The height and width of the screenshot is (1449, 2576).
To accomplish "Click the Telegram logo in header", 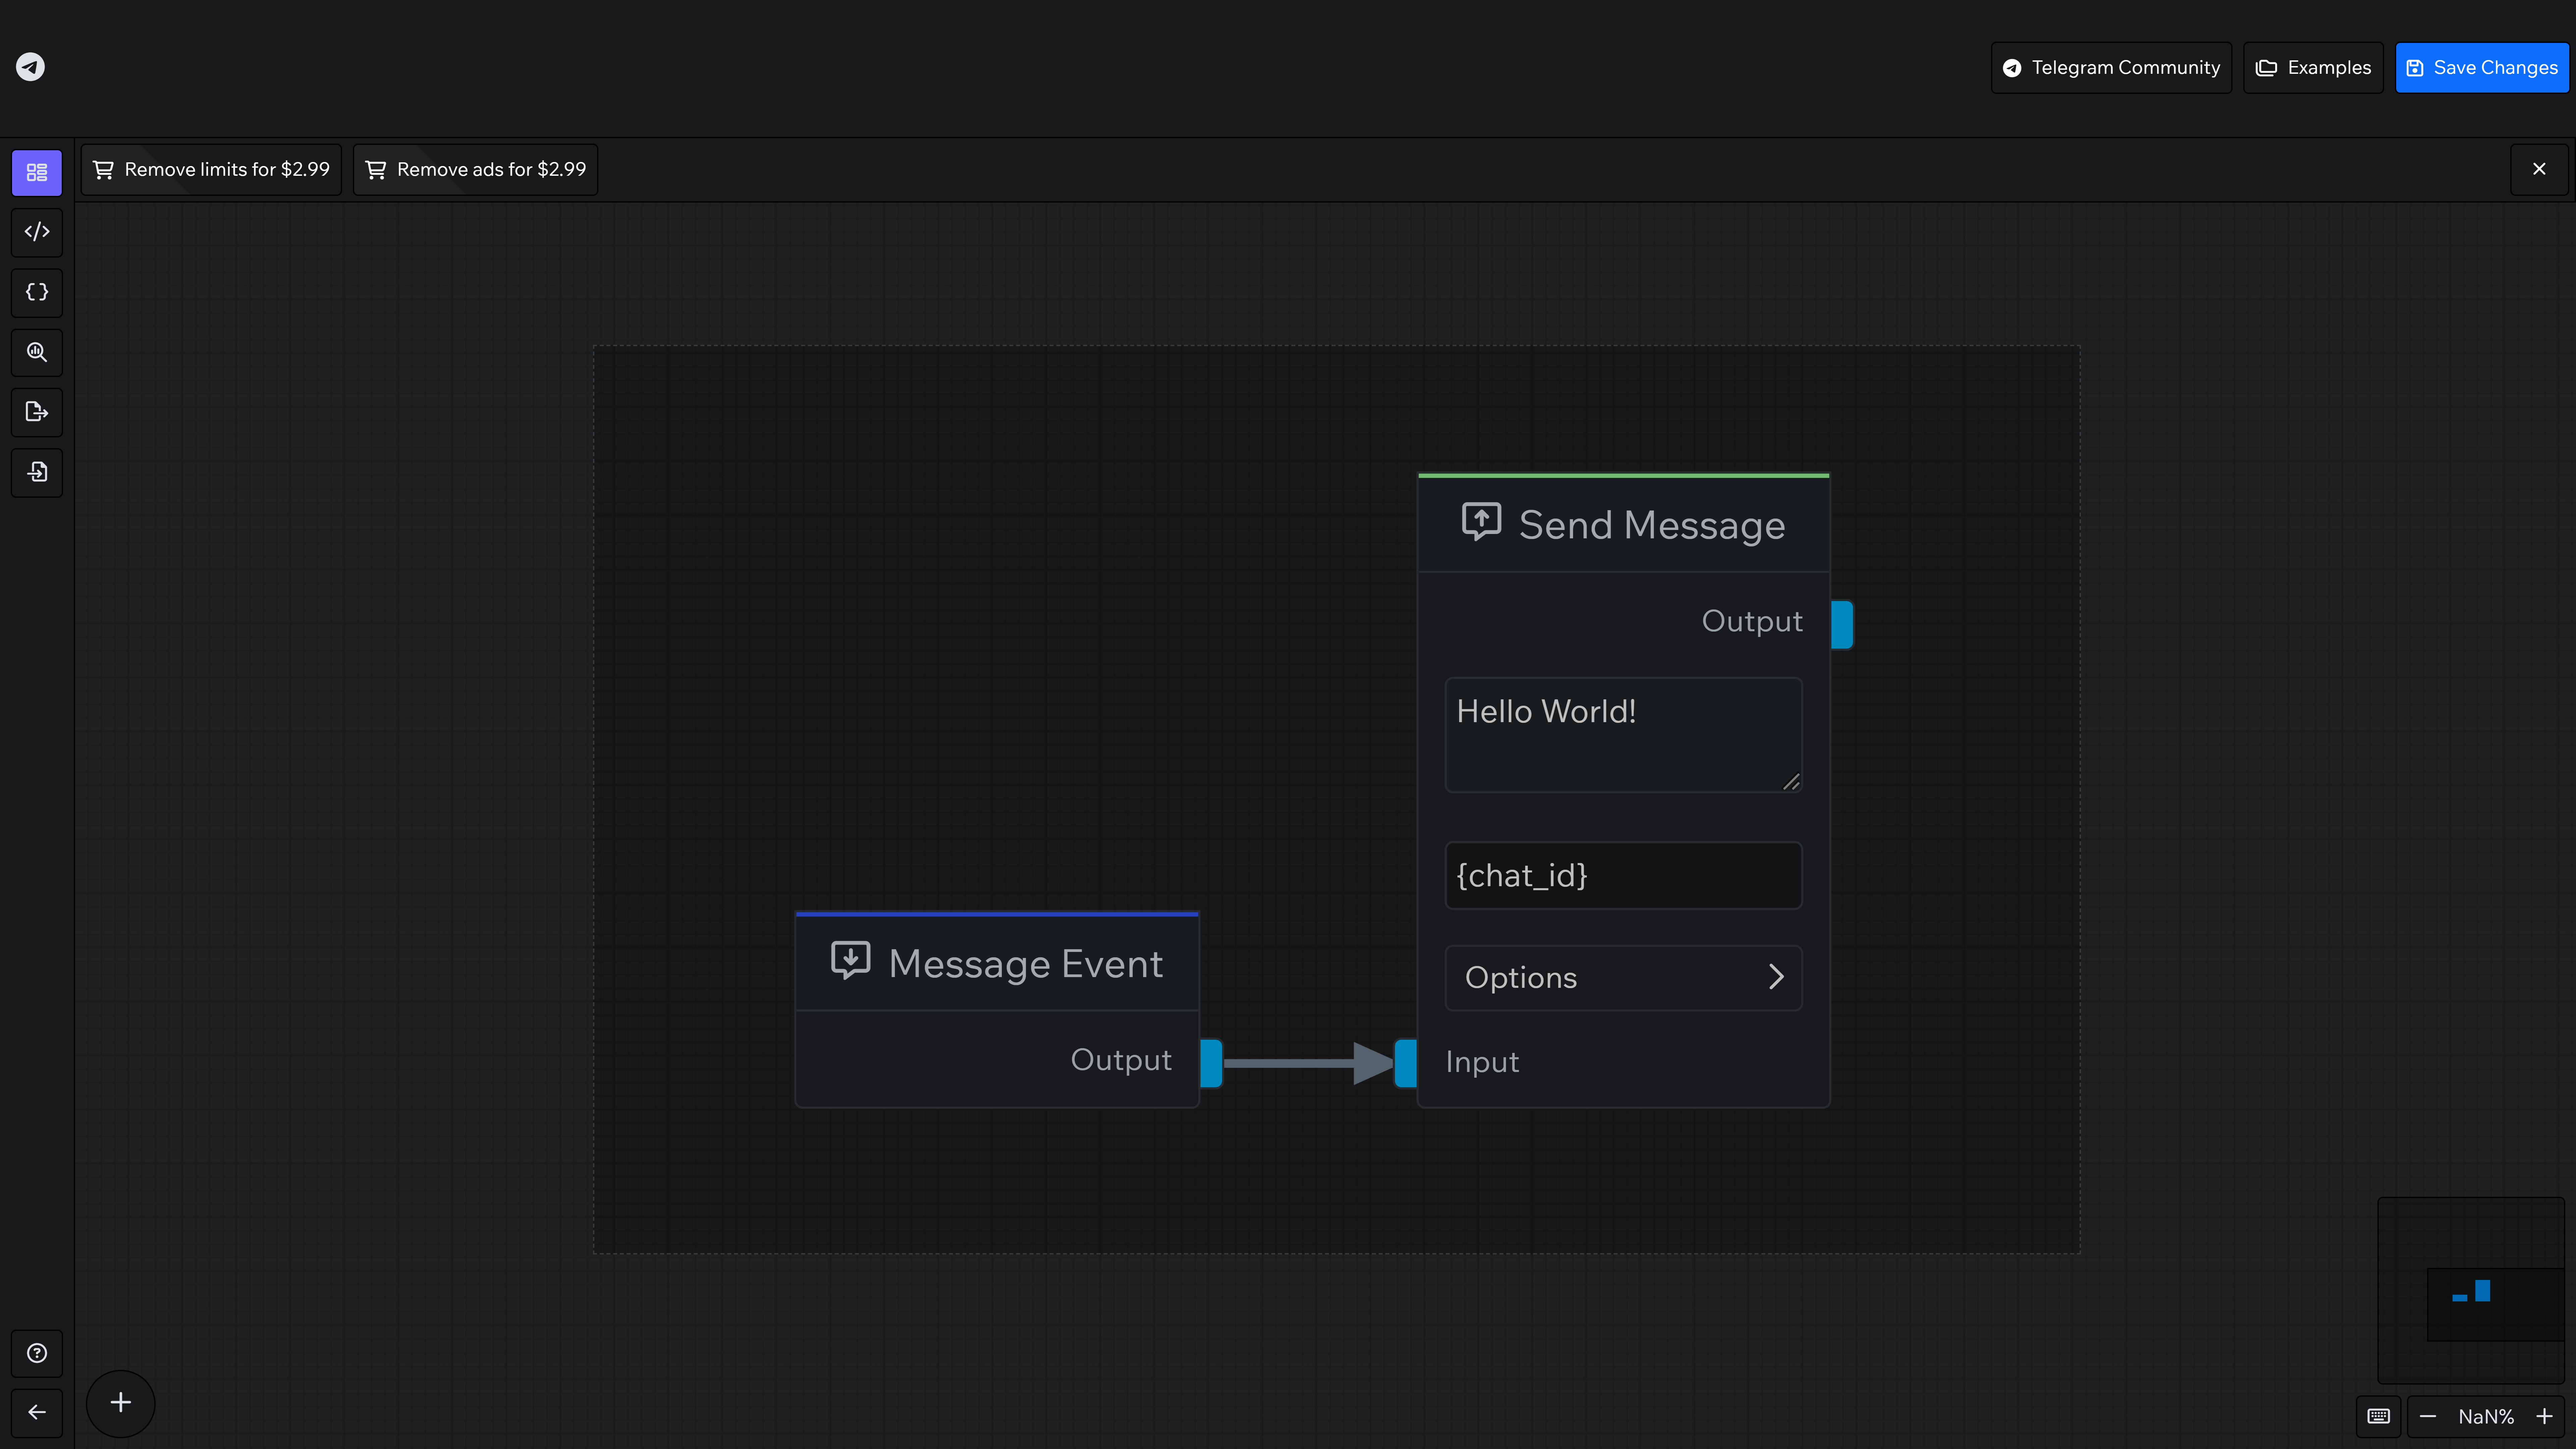I will [x=30, y=67].
